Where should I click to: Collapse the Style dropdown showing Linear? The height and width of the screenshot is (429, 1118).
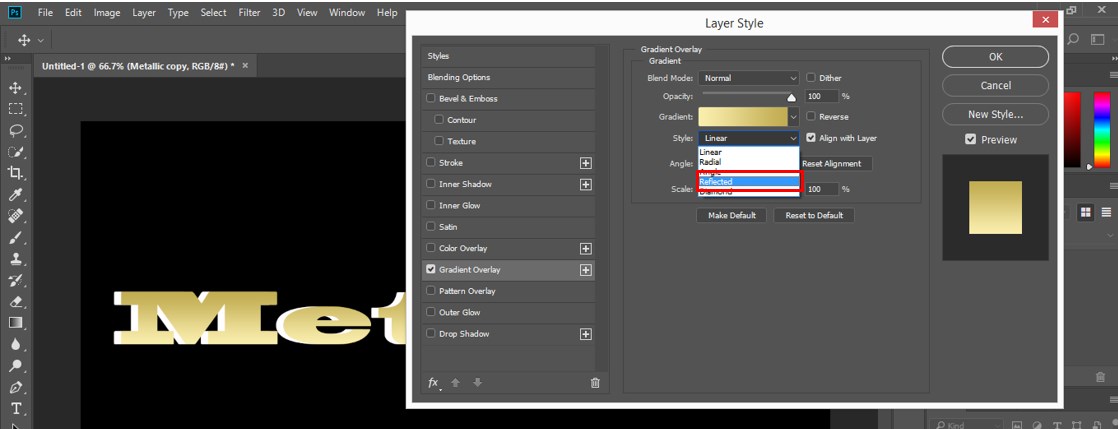tap(749, 138)
